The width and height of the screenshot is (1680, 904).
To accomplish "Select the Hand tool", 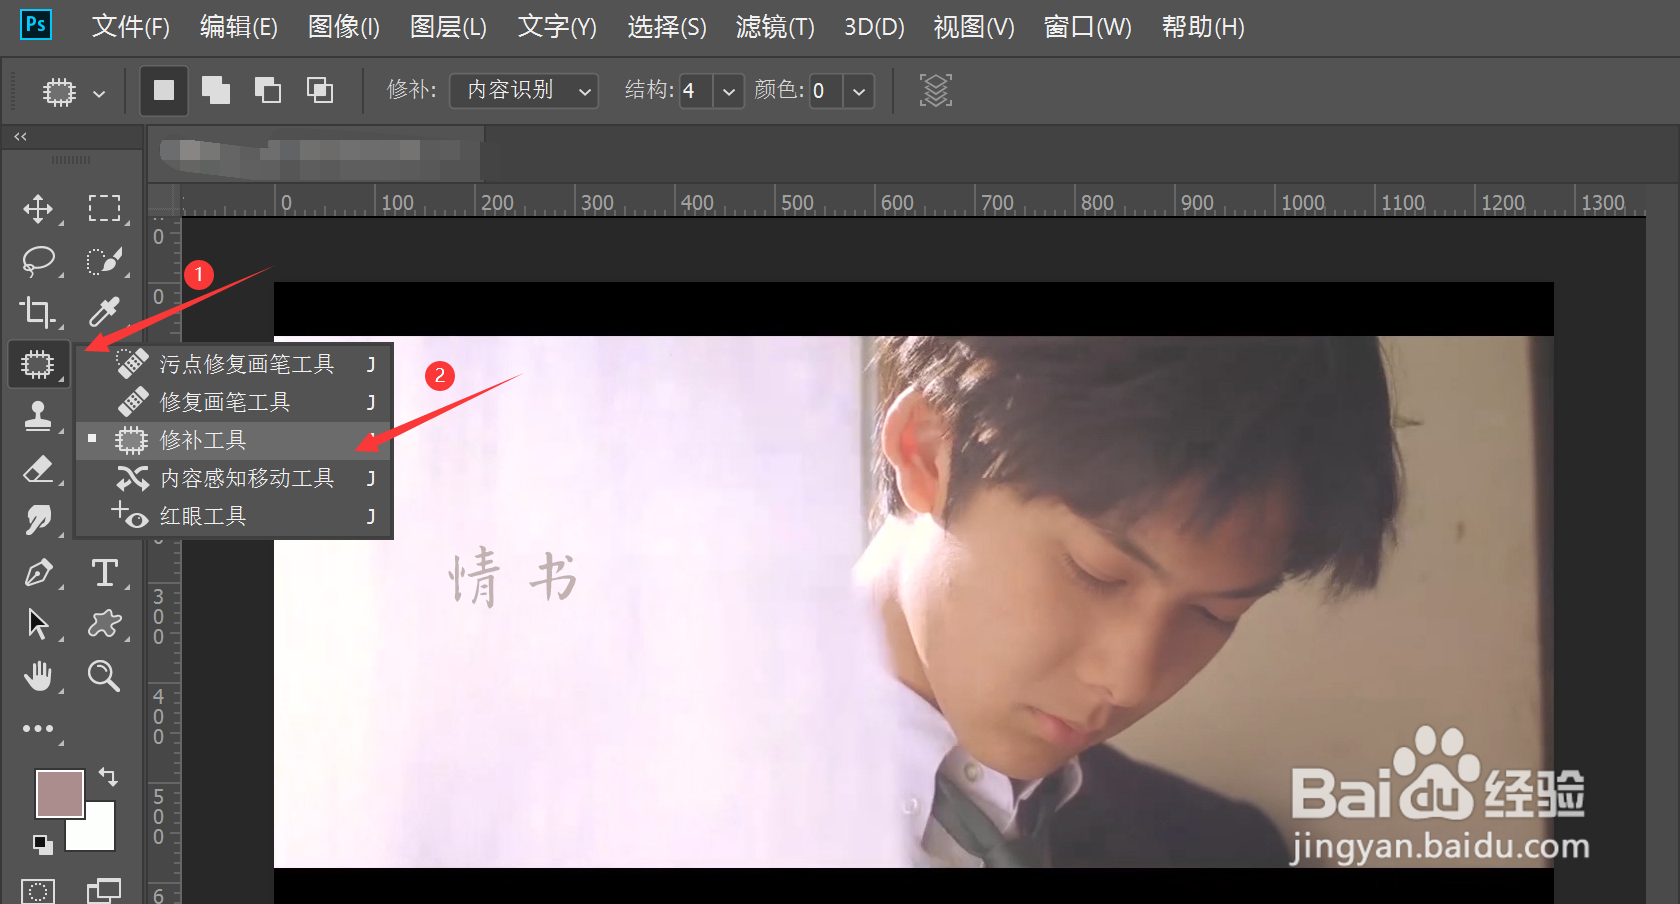I will 38,677.
